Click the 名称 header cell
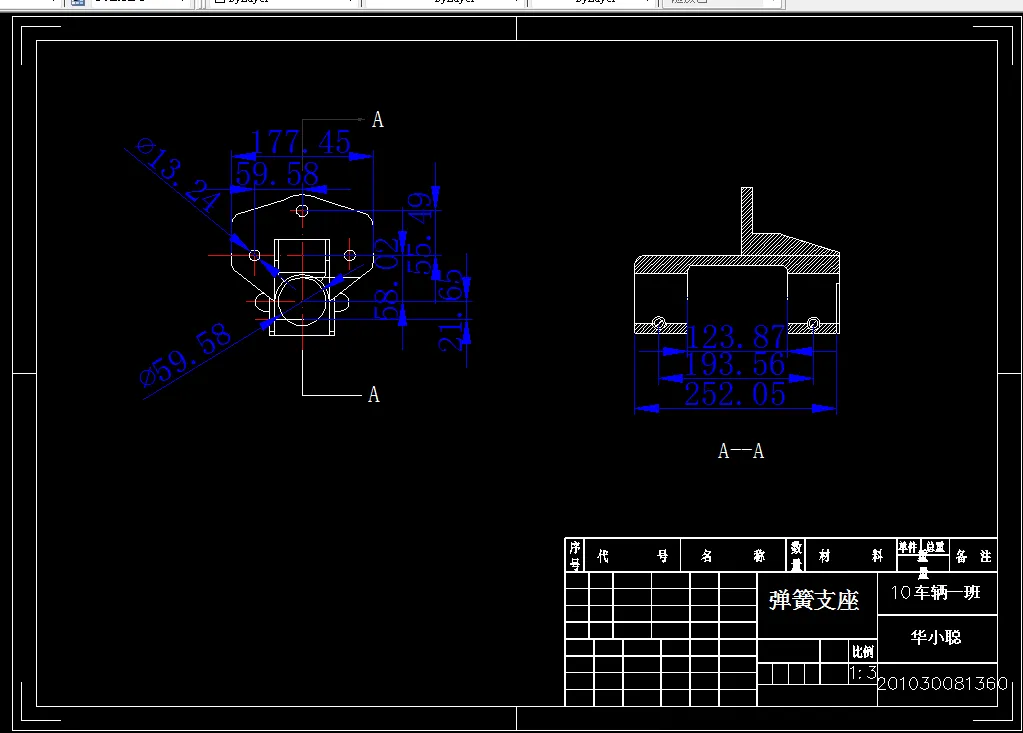Image resolution: width=1023 pixels, height=733 pixels. coord(733,556)
